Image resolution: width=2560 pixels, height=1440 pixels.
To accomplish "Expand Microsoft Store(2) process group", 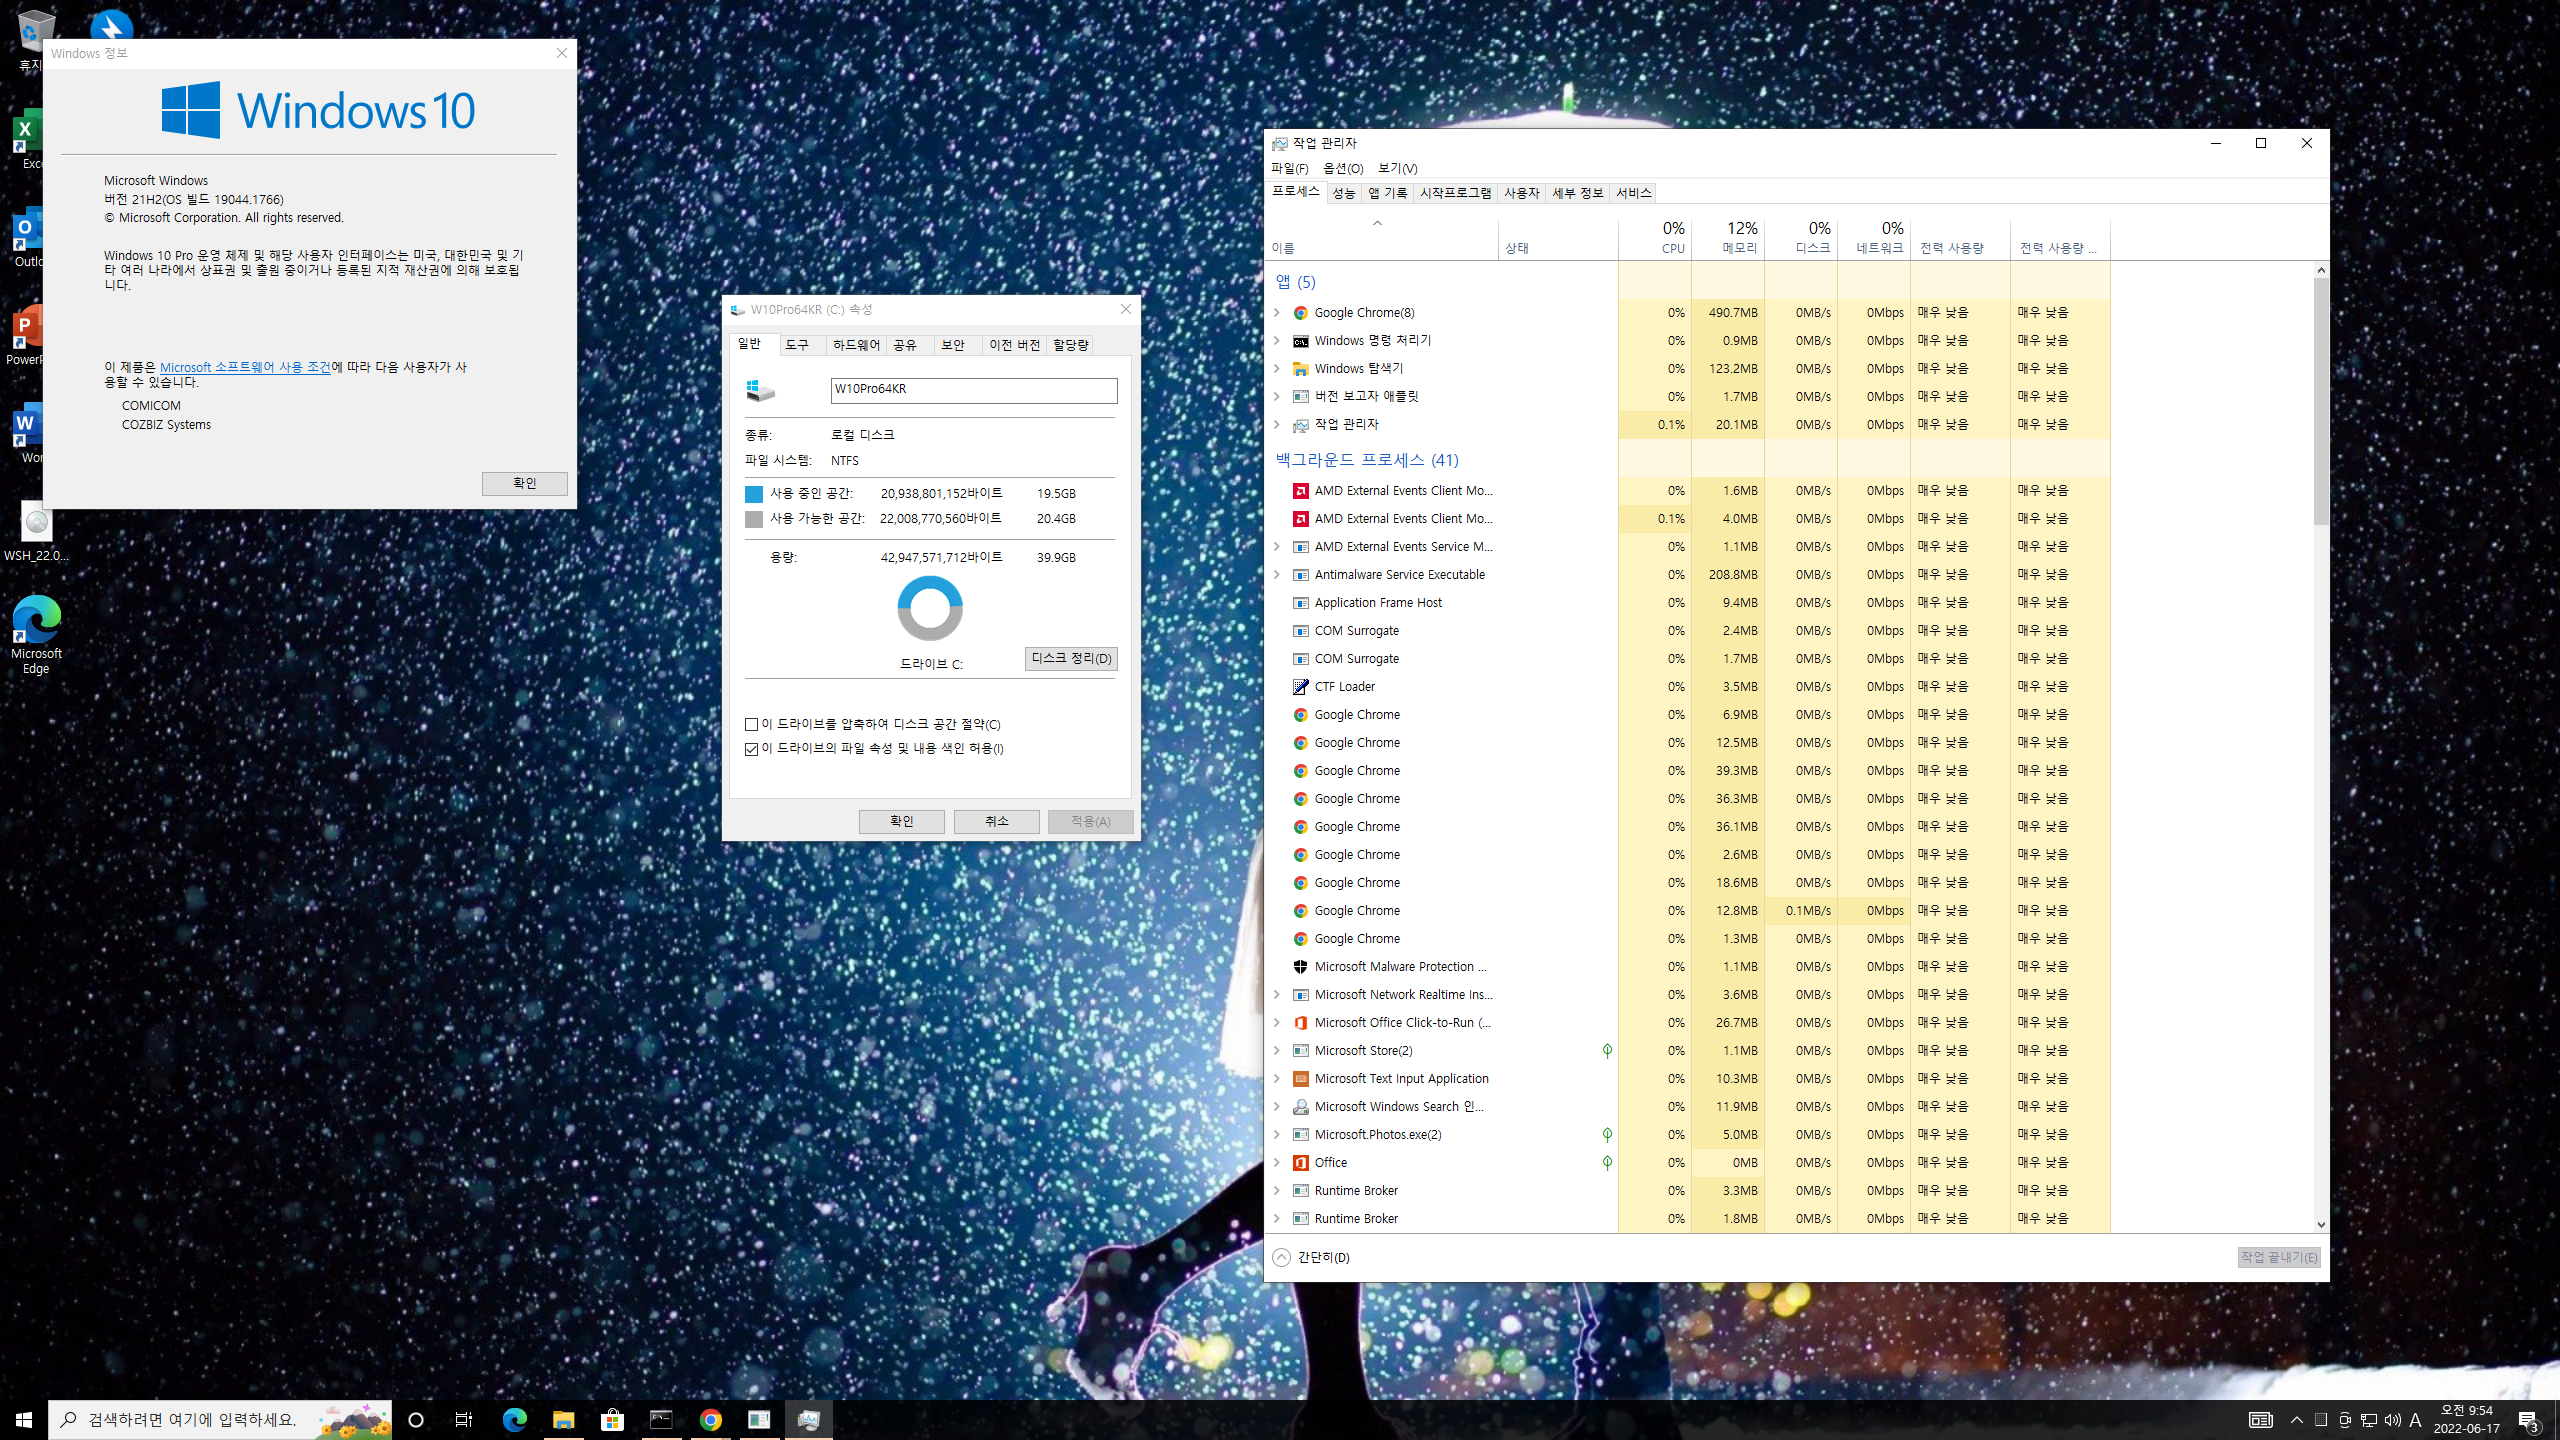I will click(1277, 1051).
